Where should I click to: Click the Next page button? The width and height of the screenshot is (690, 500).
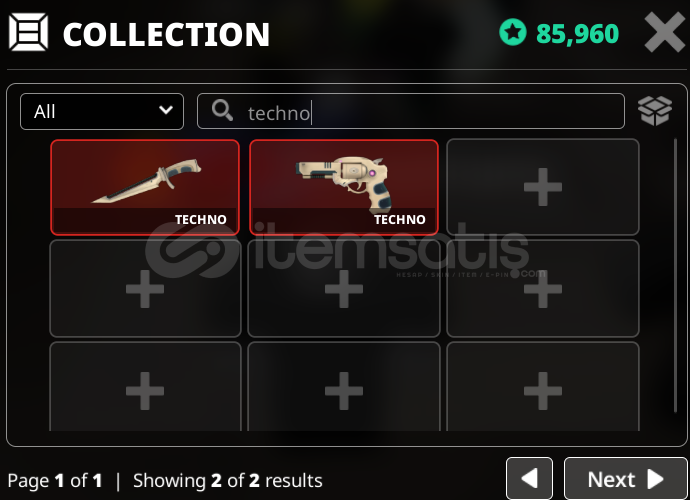click(x=625, y=479)
